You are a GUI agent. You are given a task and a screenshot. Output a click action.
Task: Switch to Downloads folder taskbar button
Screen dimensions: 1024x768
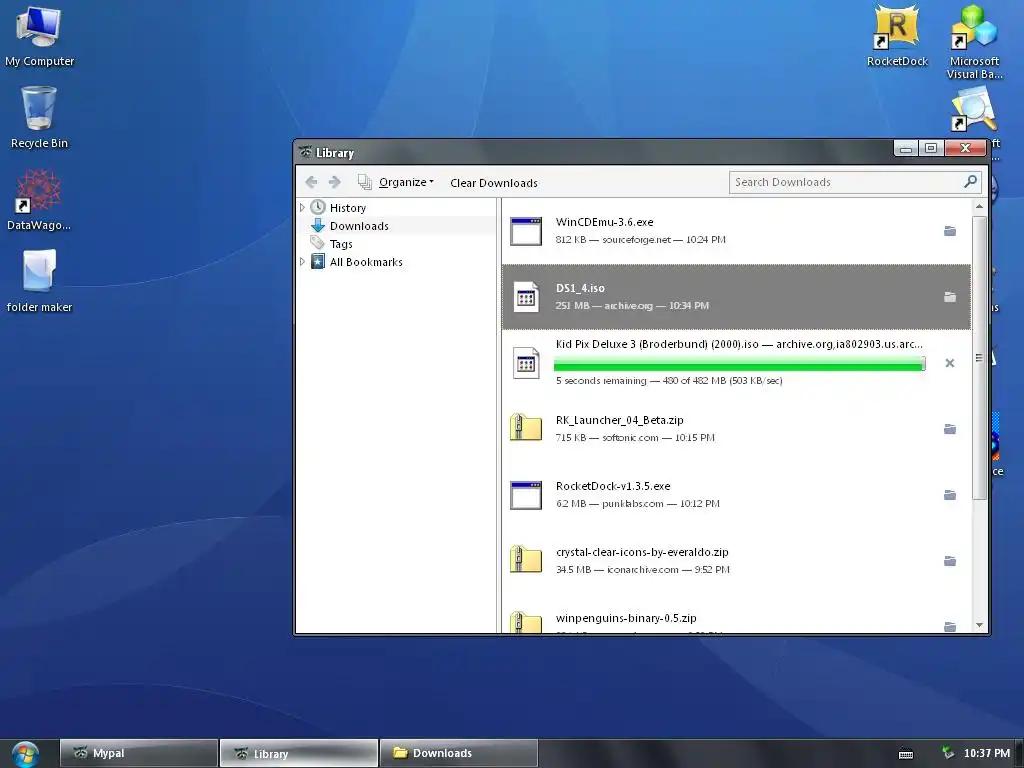(x=458, y=753)
